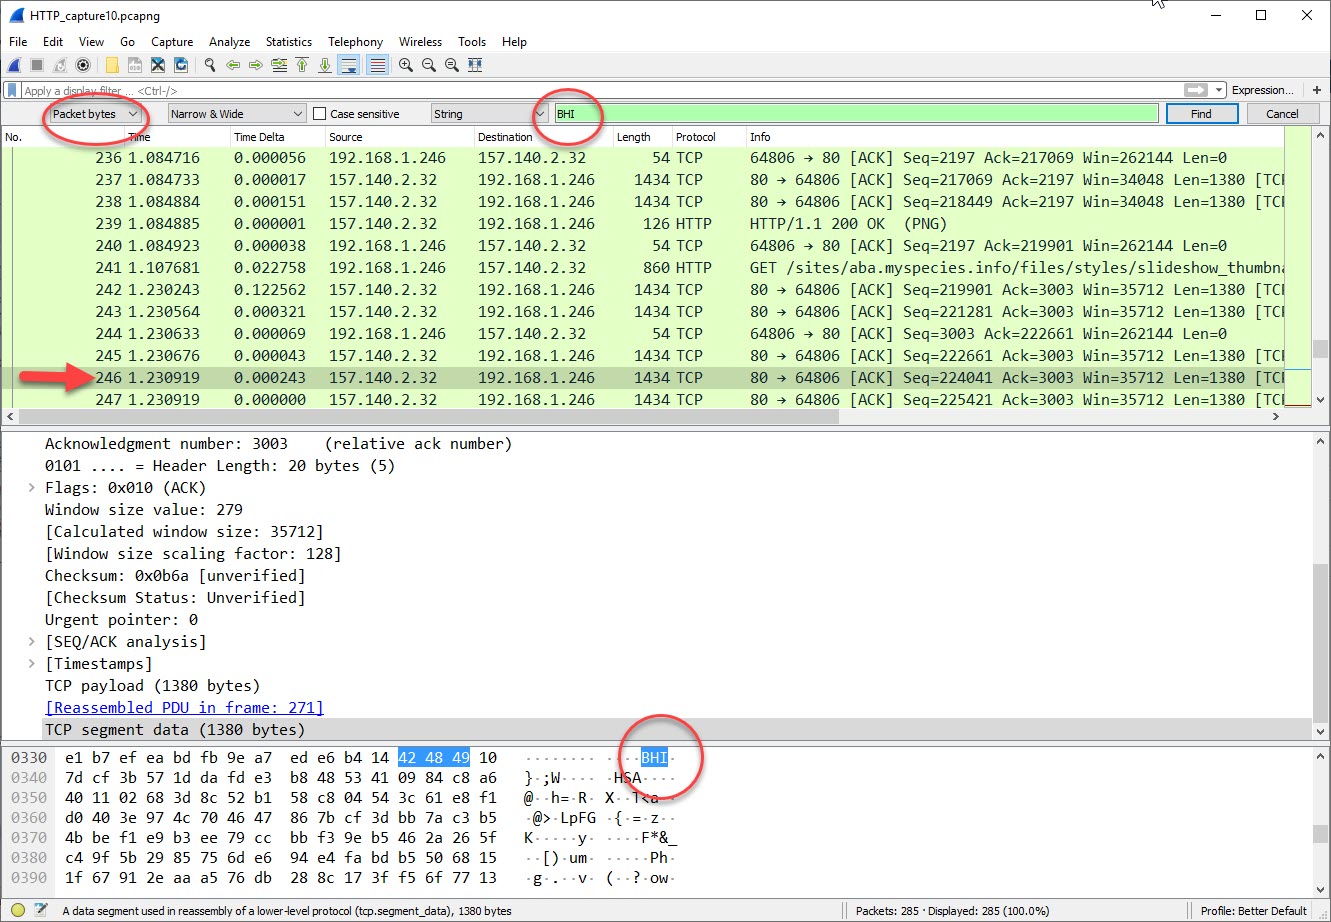Open the Statistics menu

tap(288, 41)
